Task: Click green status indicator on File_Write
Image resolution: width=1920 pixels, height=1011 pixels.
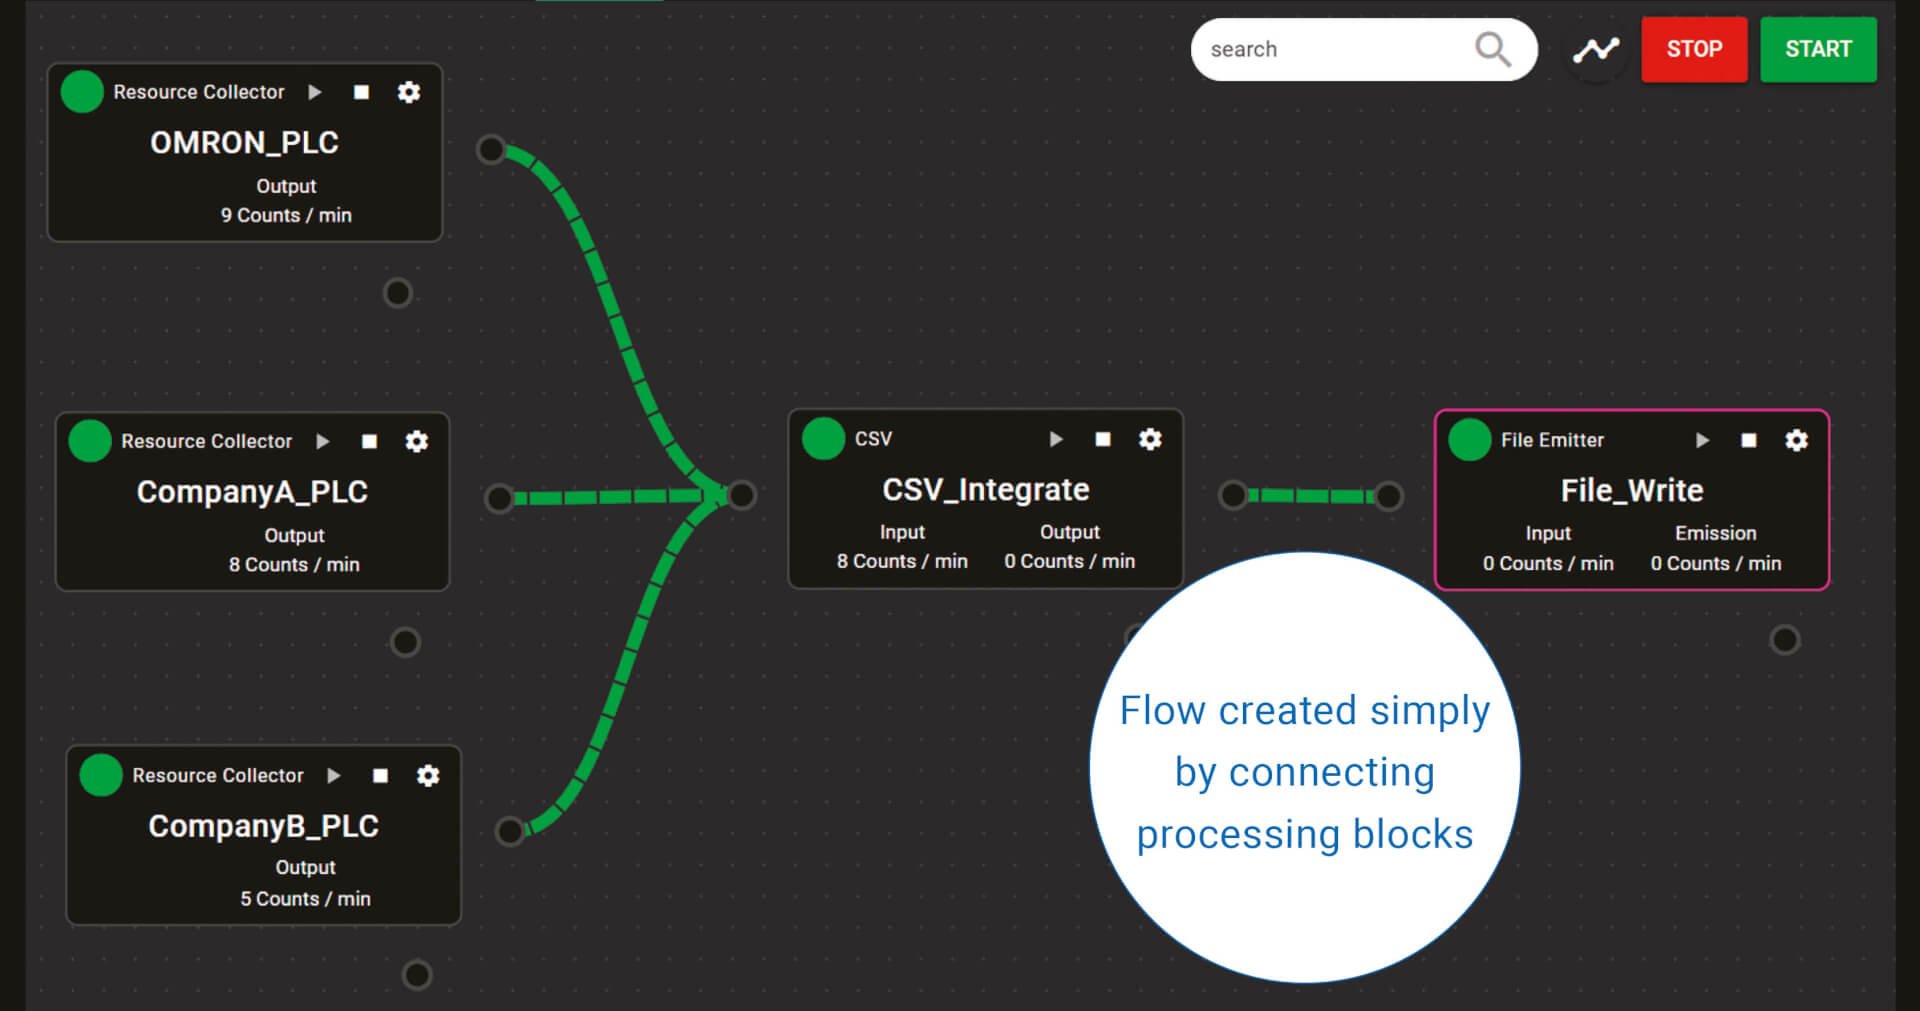Action: [1470, 440]
